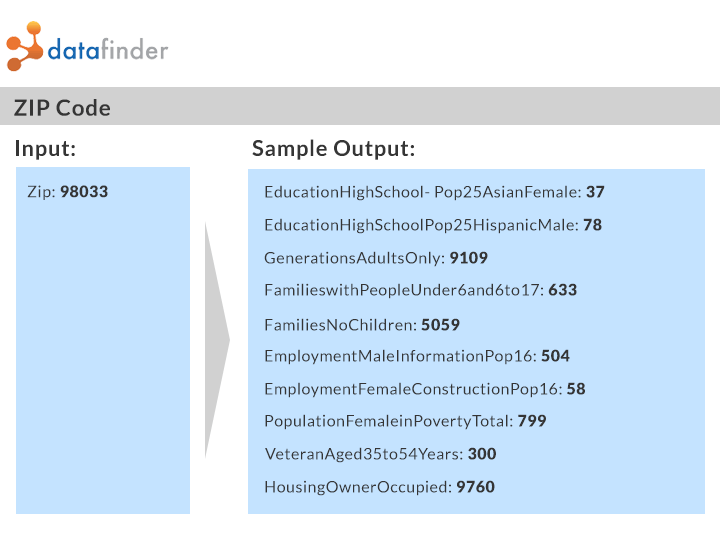Click the bold 9760 housing value

[x=475, y=487]
